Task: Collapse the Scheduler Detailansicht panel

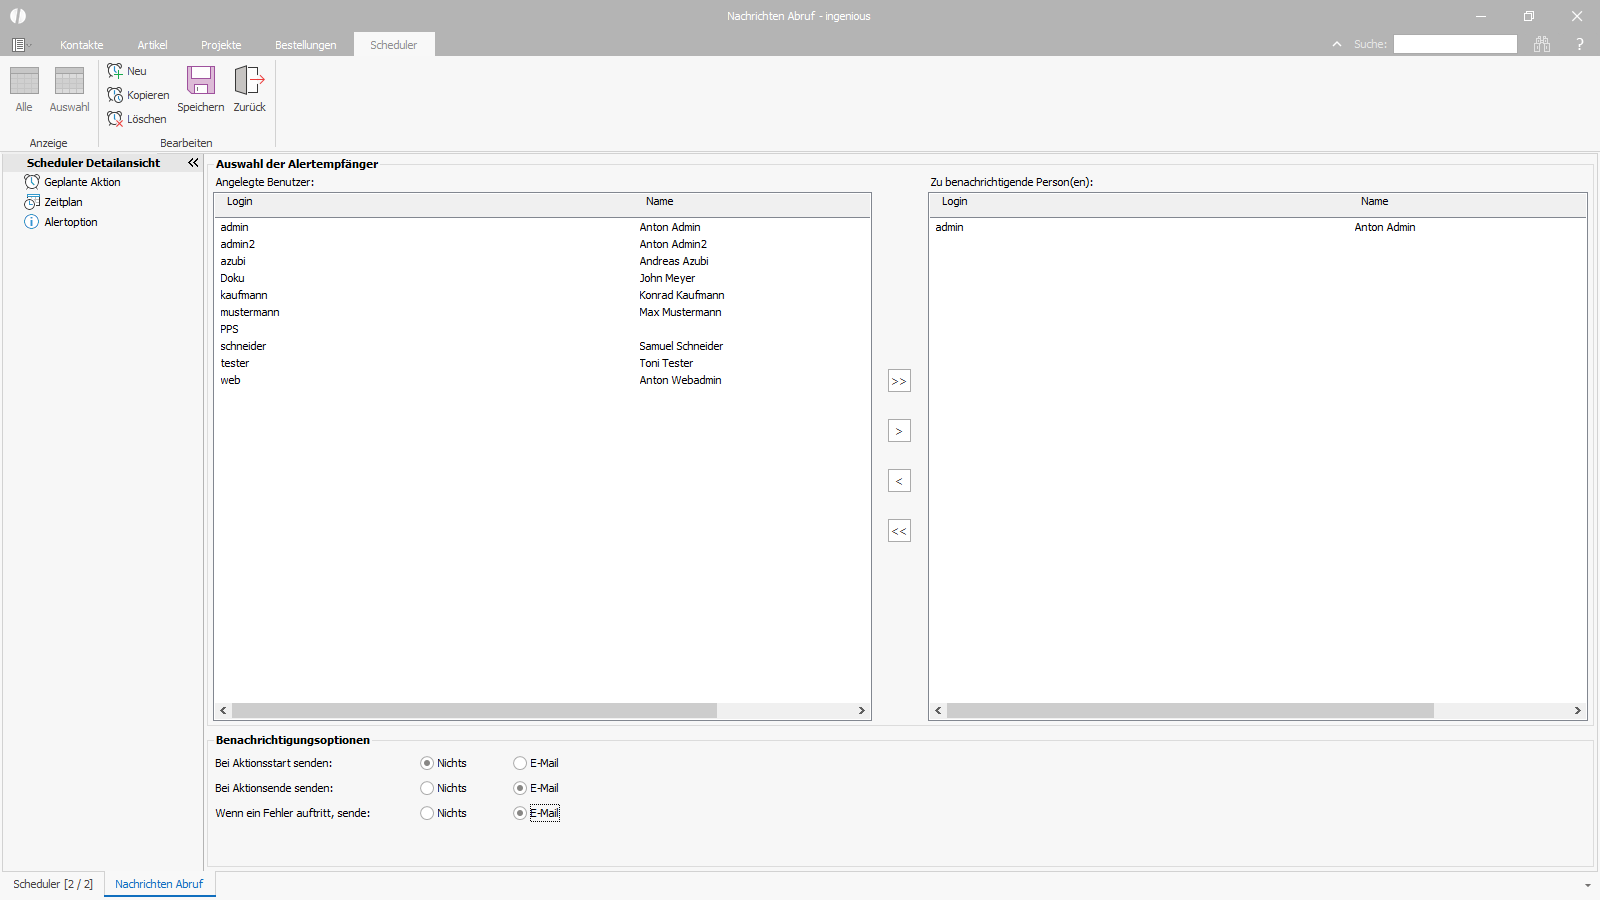Action: 193,162
